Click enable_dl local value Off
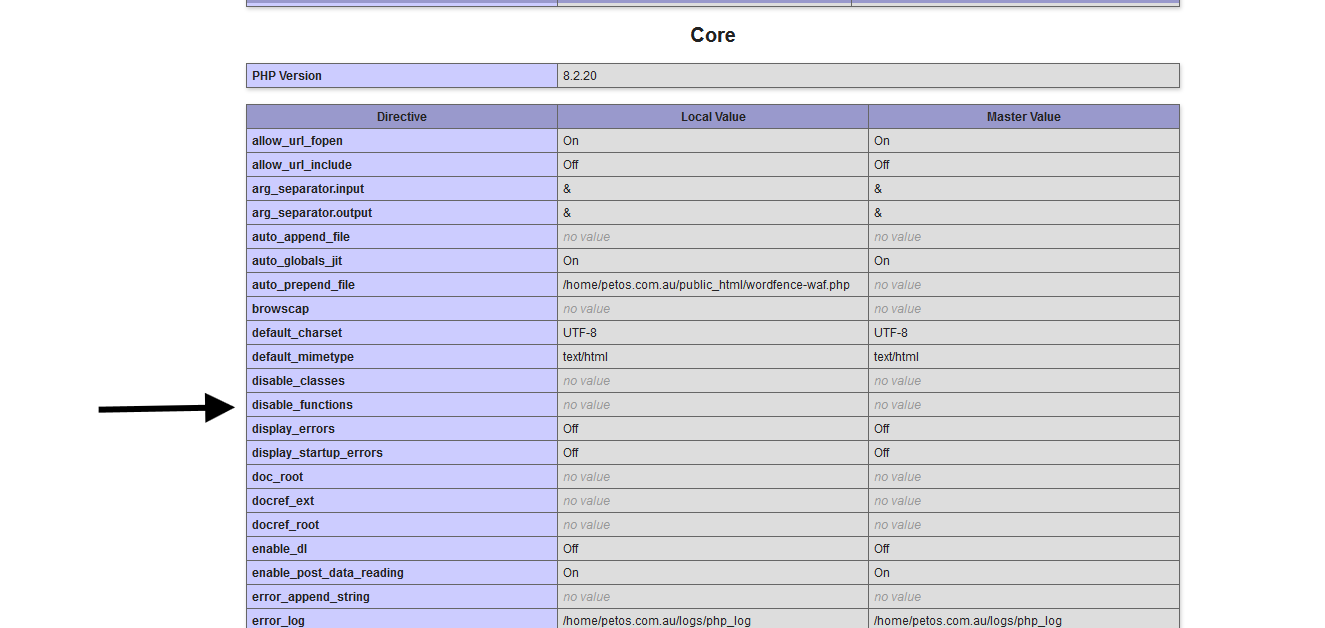Screen dimensions: 1325x628 click(571, 549)
